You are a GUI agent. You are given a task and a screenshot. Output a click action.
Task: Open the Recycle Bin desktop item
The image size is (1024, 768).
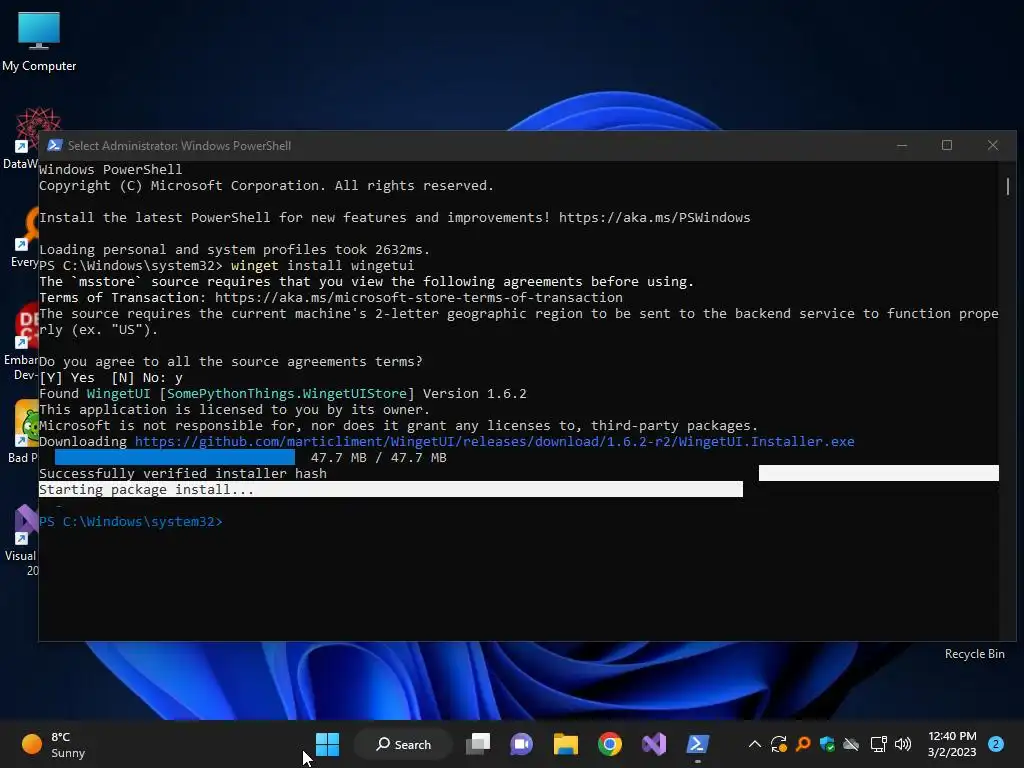(x=974, y=654)
